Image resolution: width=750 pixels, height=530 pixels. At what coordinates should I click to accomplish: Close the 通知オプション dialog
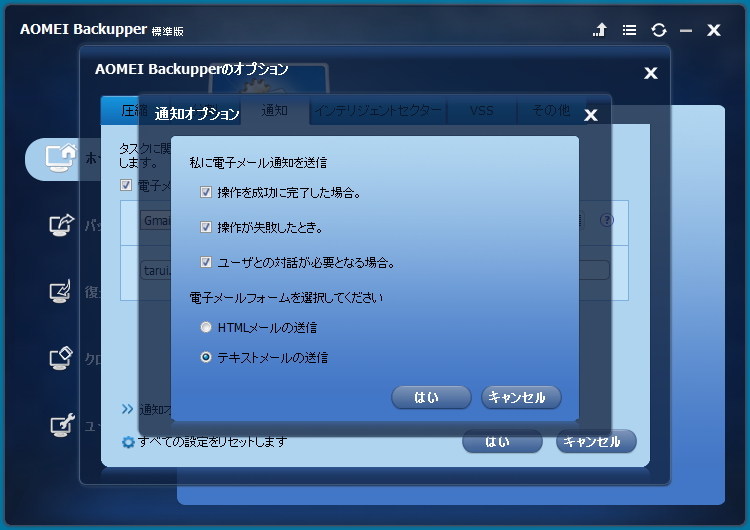click(591, 115)
